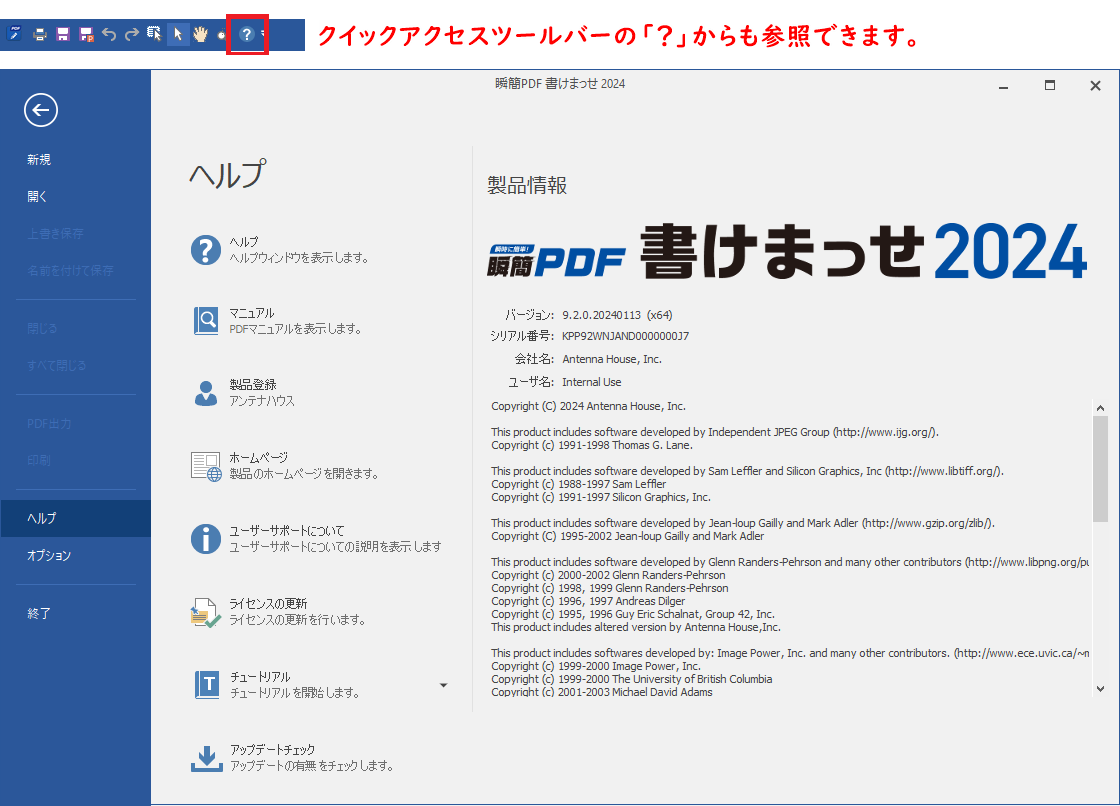Click the Copyright (C) 2024 Antenna House line
The width and height of the screenshot is (1120, 806).
click(x=589, y=406)
